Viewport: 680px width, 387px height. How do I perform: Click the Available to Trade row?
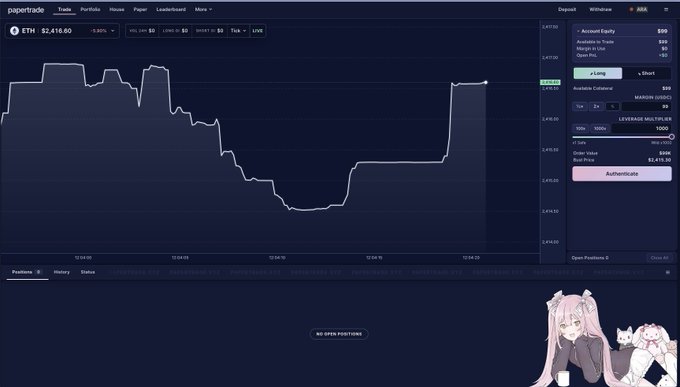tap(621, 42)
